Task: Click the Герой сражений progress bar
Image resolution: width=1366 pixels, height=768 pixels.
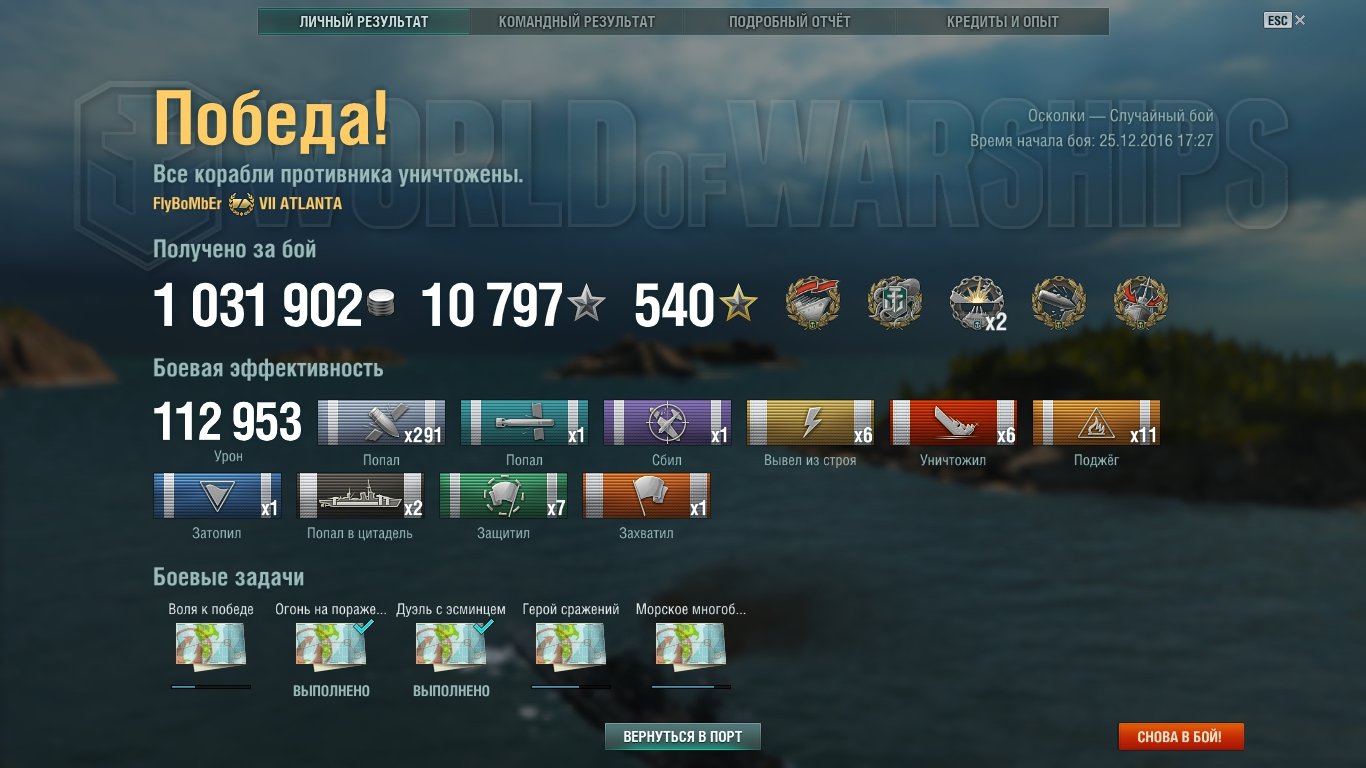Action: pos(571,687)
